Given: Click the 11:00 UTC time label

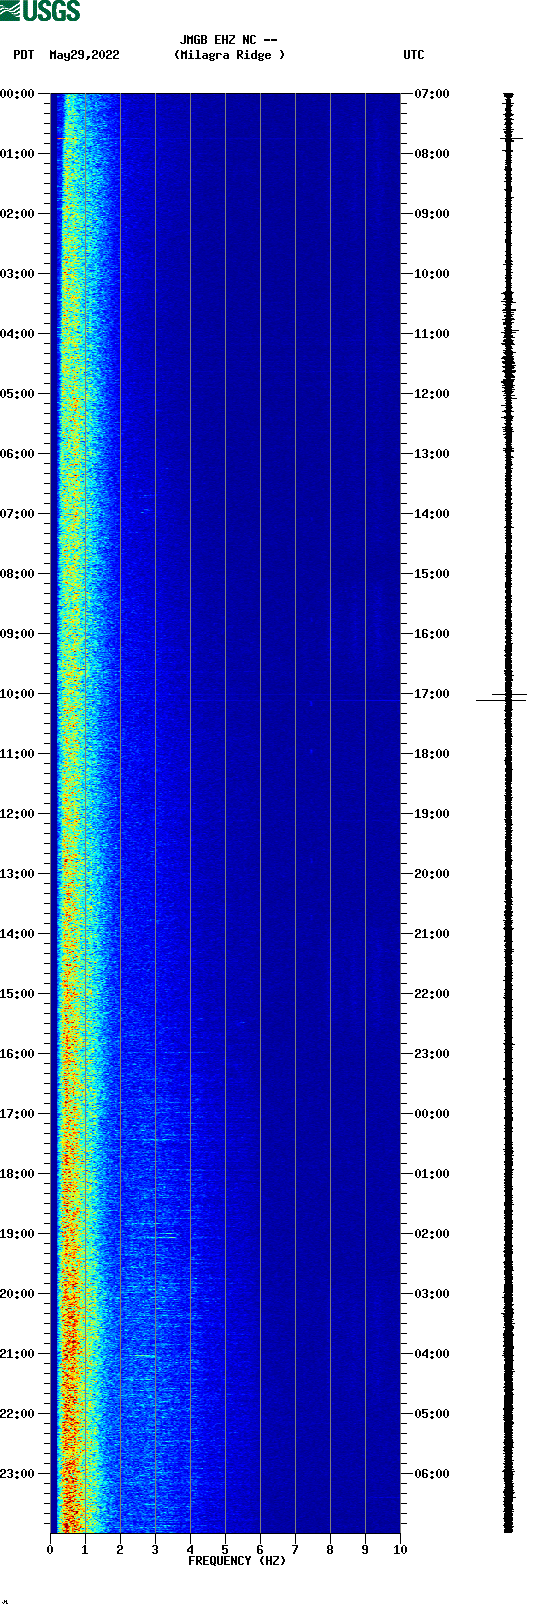Looking at the screenshot, I should pyautogui.click(x=432, y=334).
